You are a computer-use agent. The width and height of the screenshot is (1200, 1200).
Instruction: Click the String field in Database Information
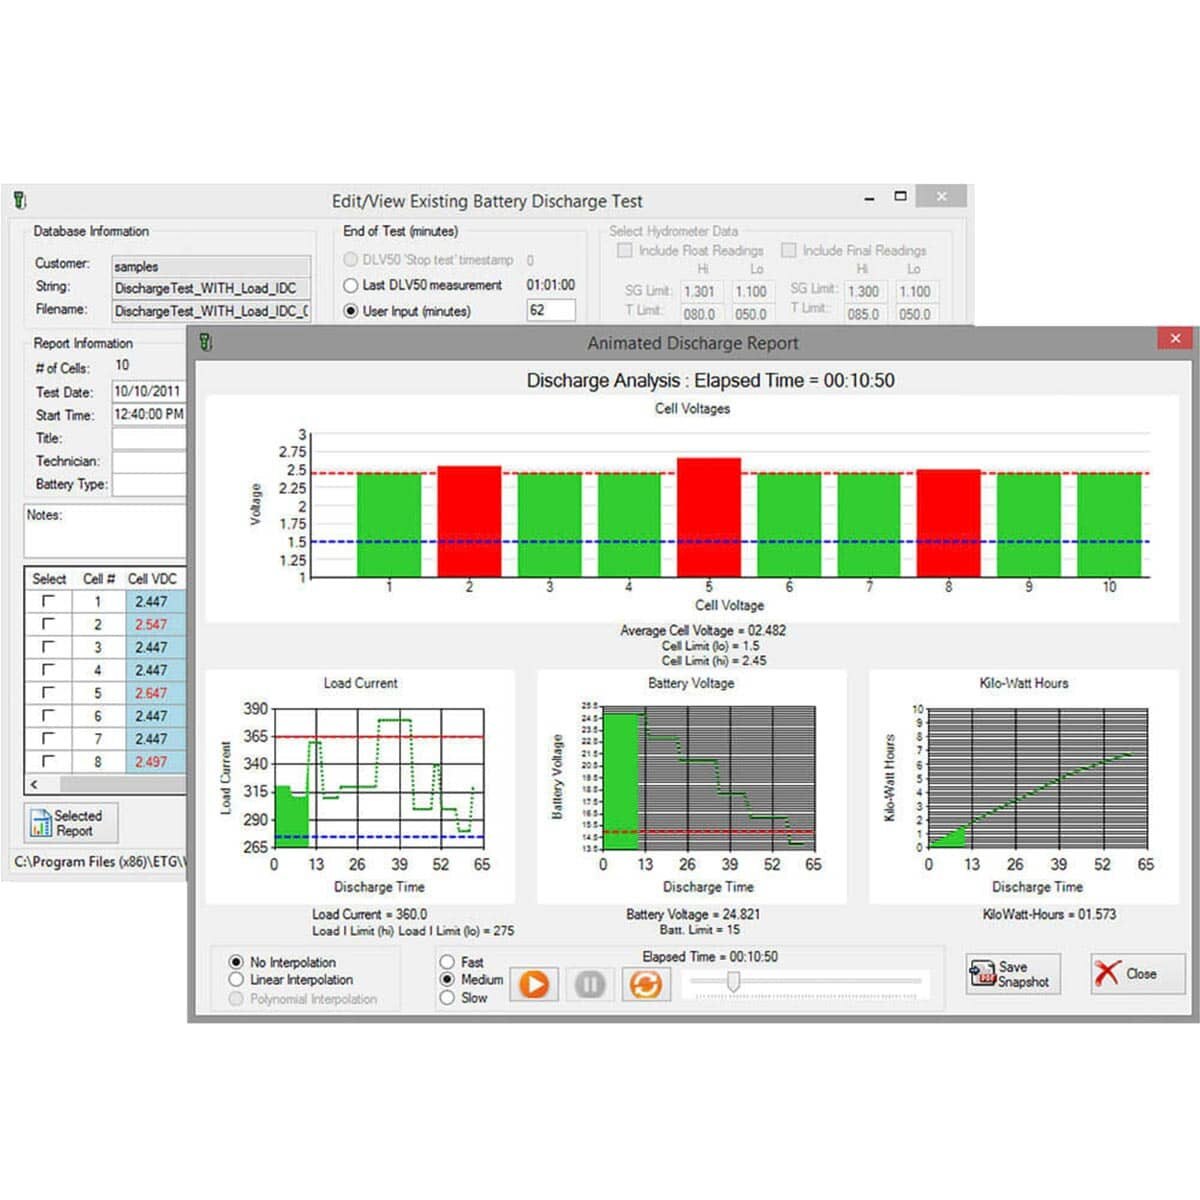click(x=211, y=288)
